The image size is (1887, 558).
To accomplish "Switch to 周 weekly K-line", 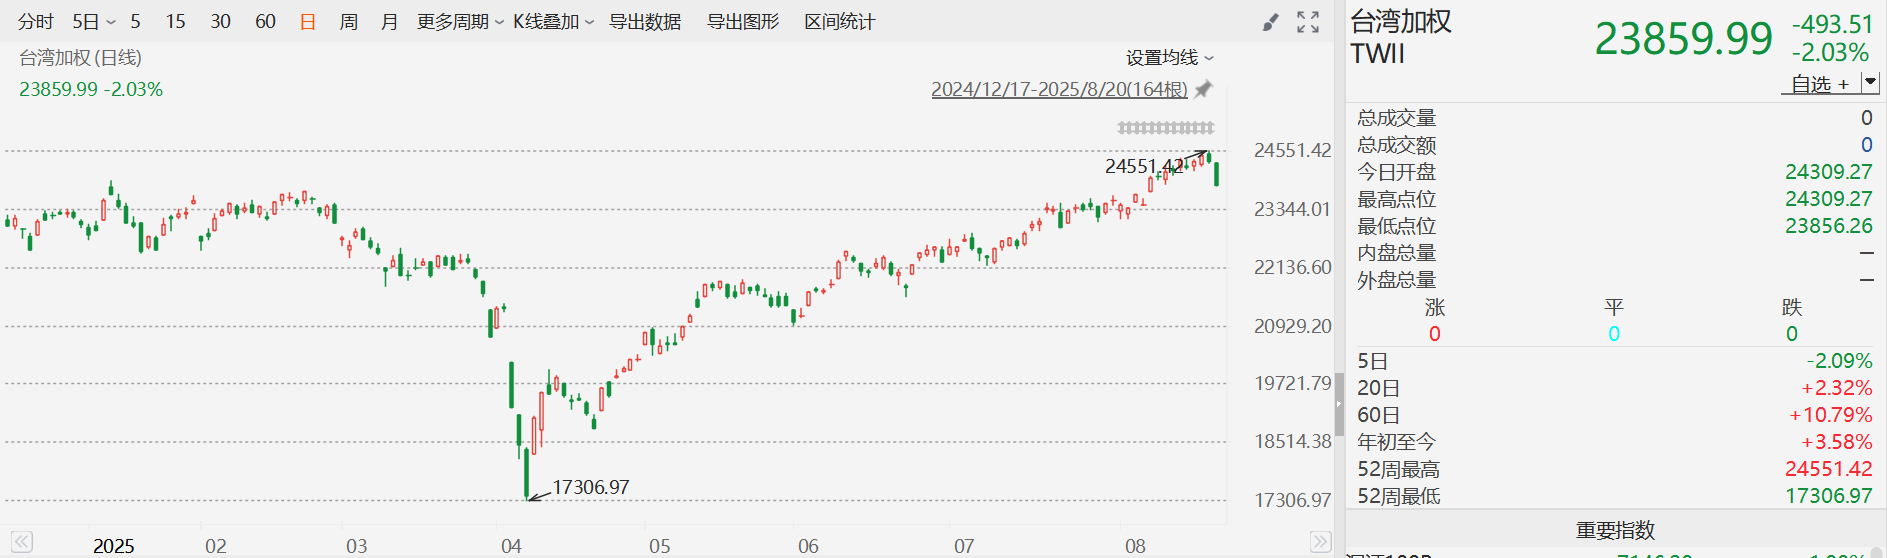I will (349, 21).
